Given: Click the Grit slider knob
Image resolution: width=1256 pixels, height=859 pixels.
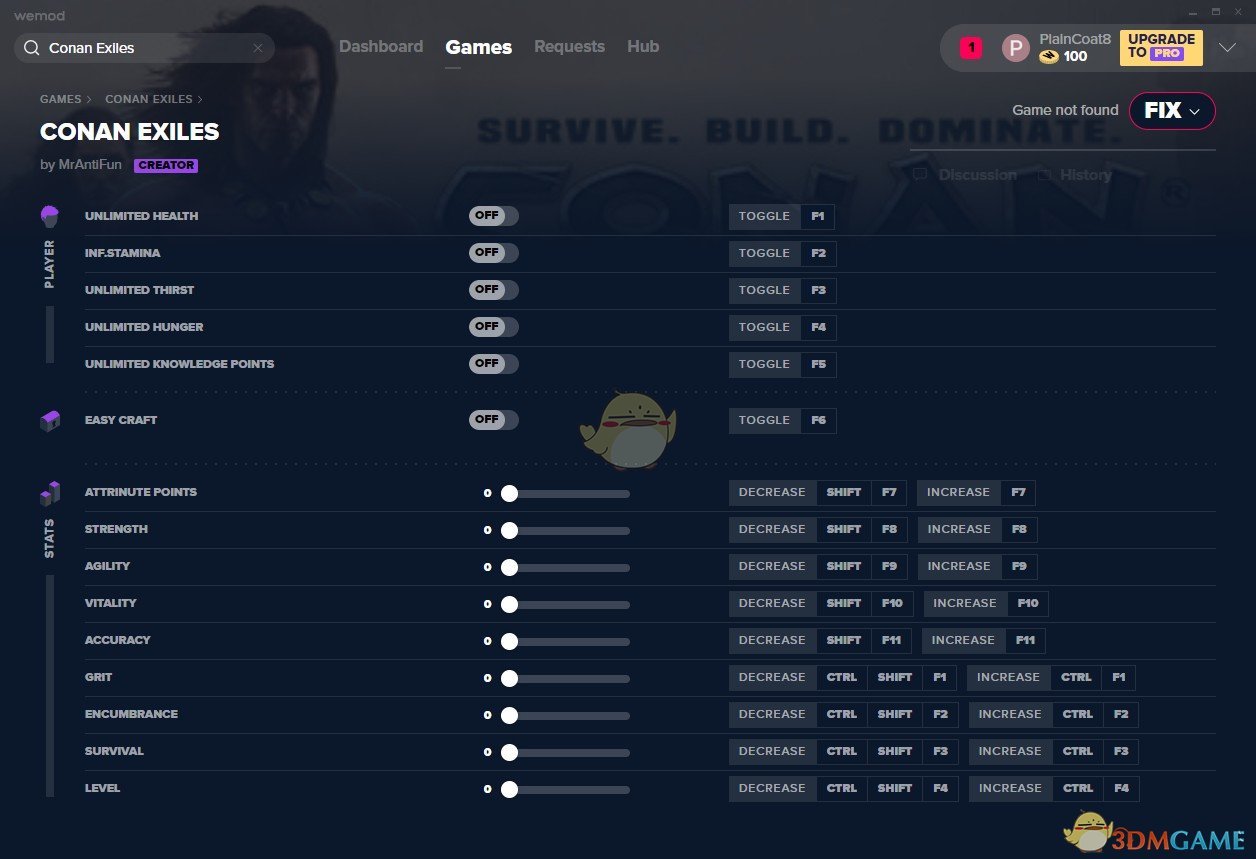Looking at the screenshot, I should tap(509, 678).
